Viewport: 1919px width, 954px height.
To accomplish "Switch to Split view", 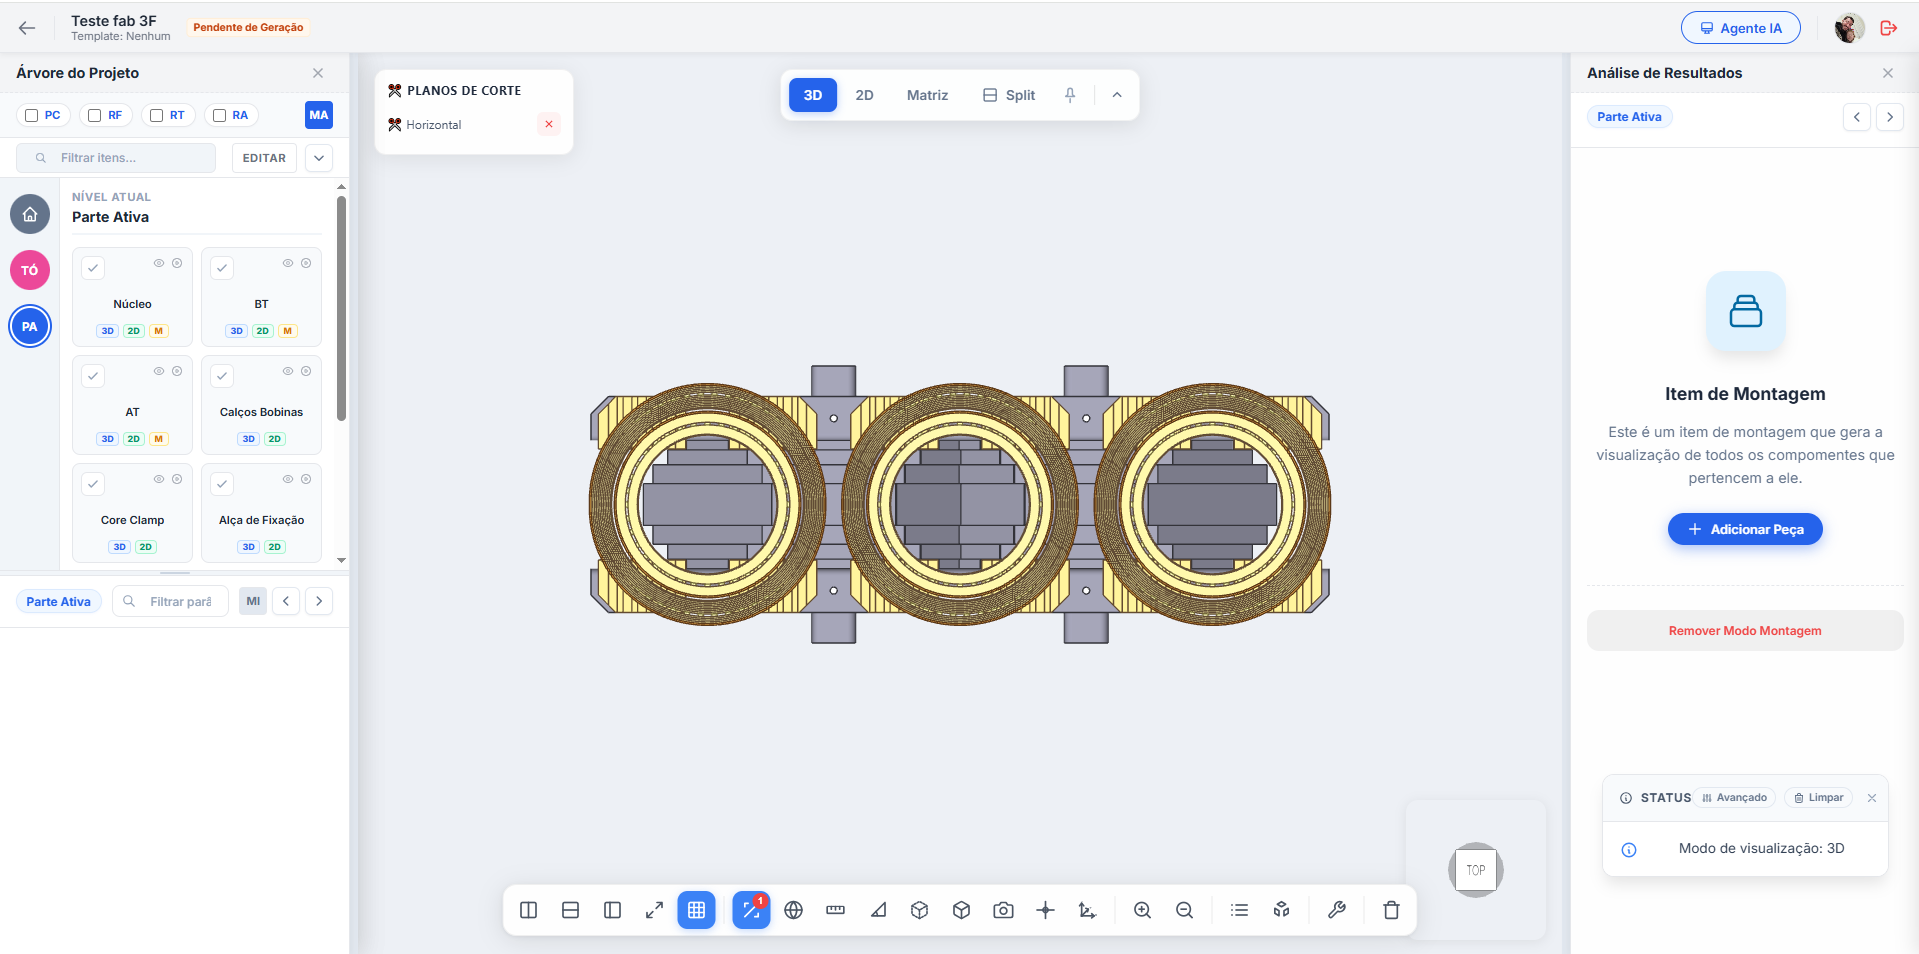I will [x=1009, y=95].
